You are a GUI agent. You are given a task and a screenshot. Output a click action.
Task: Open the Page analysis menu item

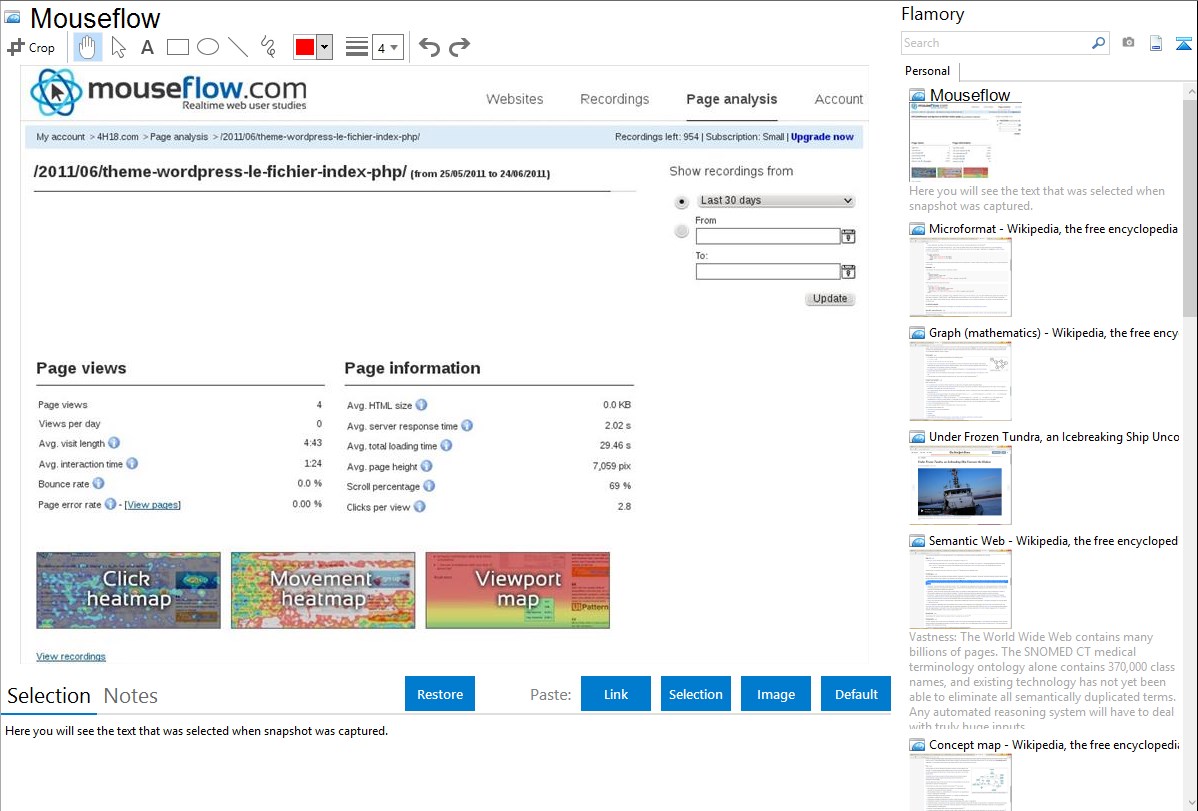[x=731, y=99]
